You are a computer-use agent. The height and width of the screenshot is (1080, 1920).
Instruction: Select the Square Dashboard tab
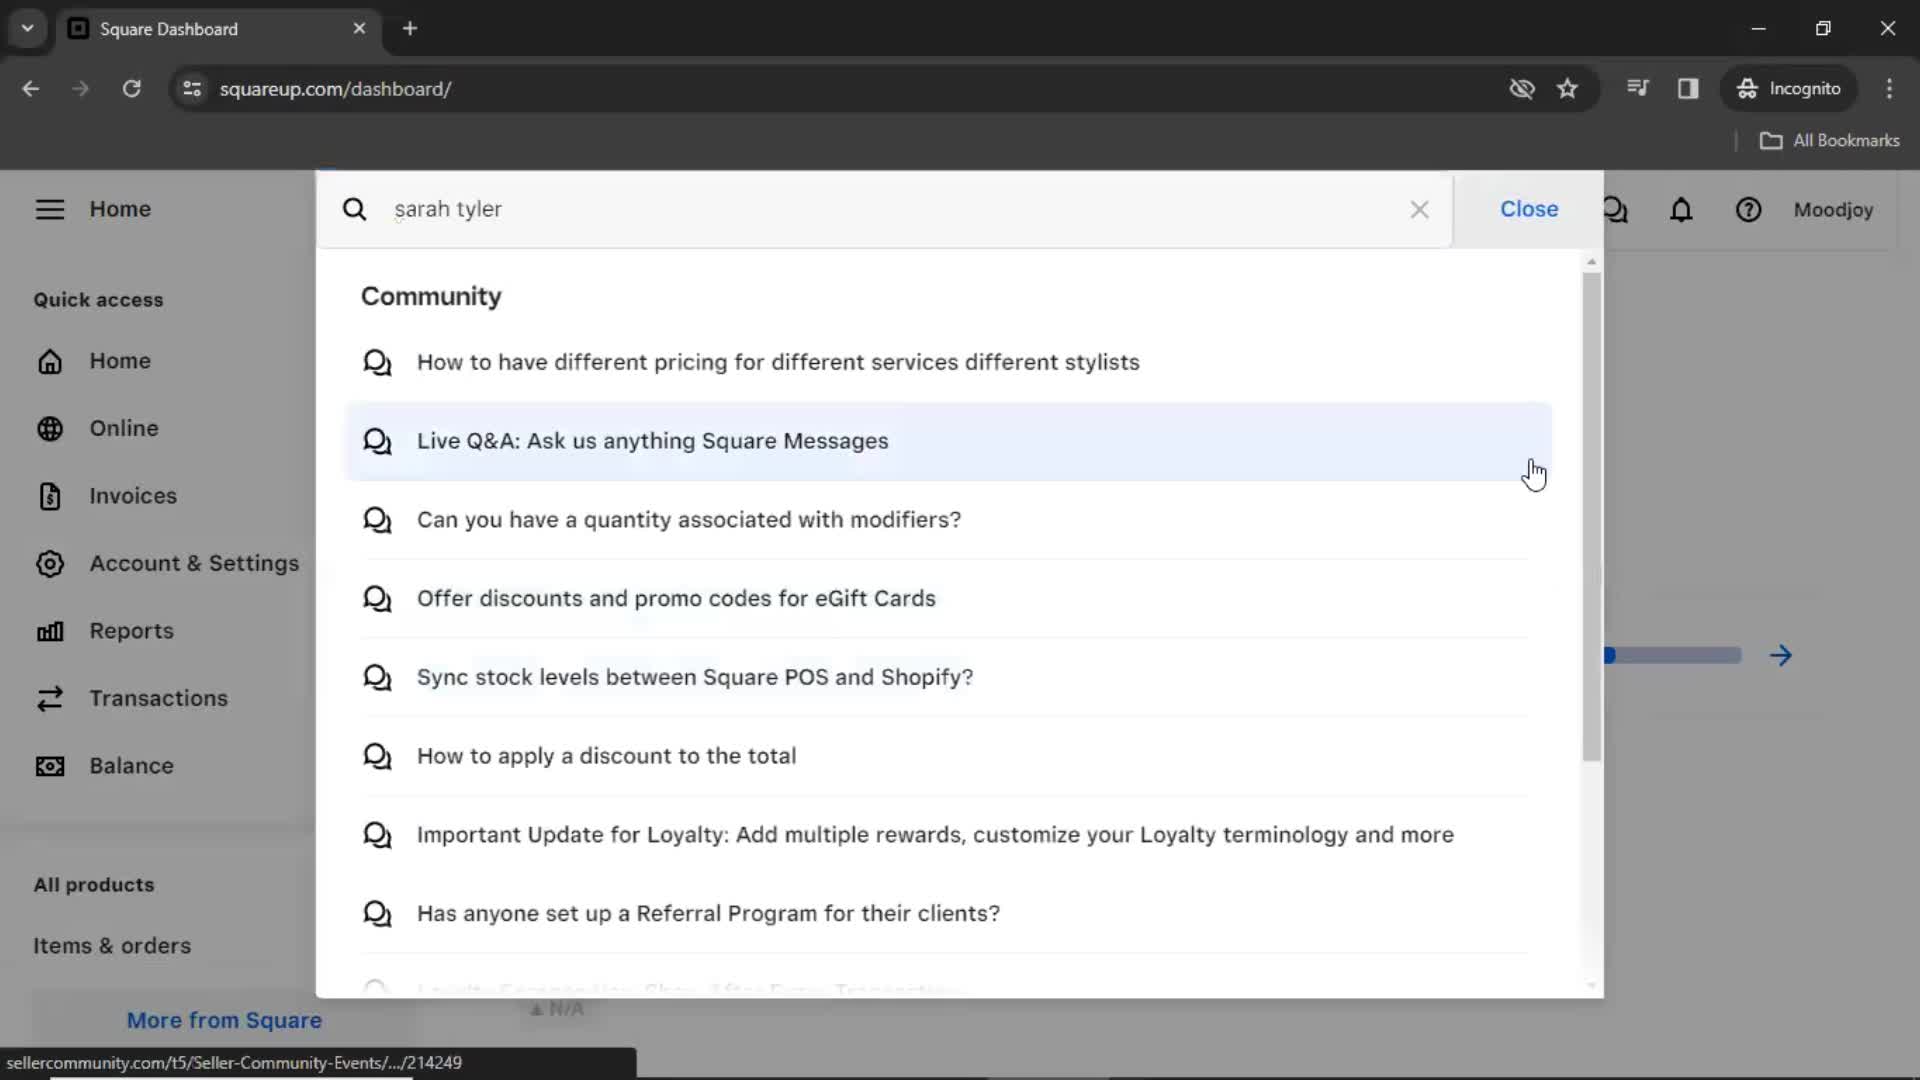coord(218,28)
